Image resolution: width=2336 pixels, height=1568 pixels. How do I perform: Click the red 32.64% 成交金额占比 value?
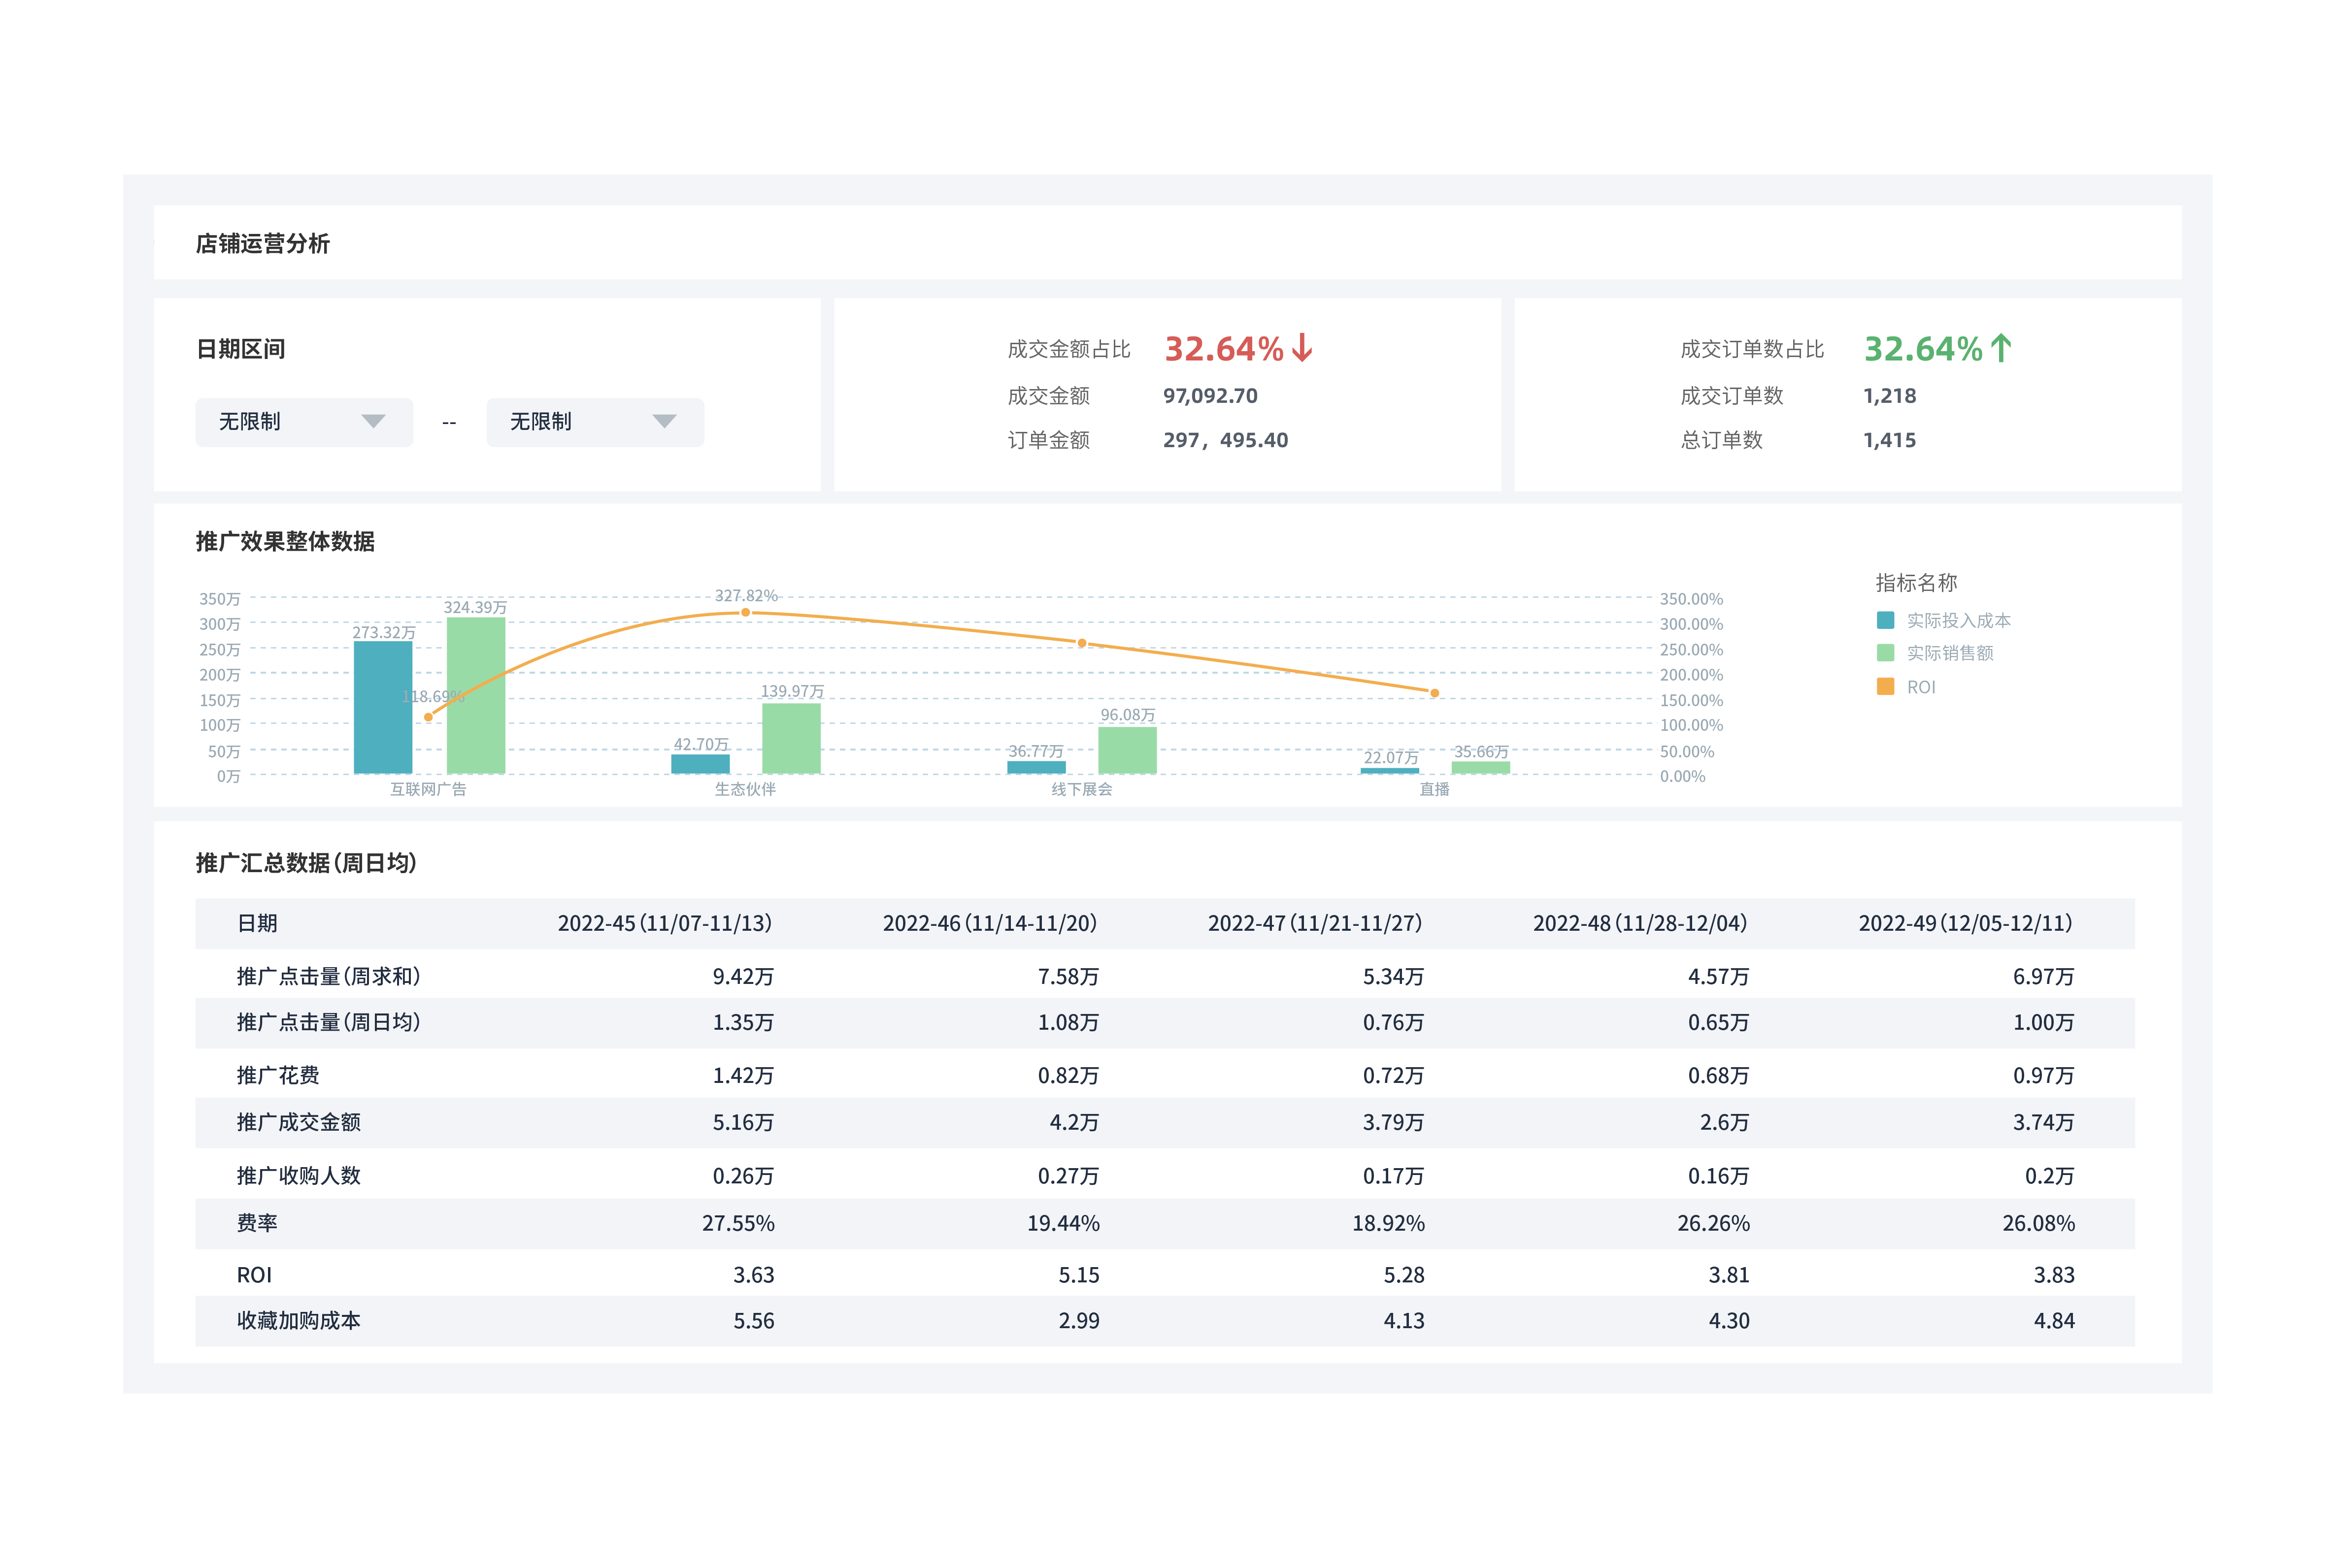(1224, 349)
